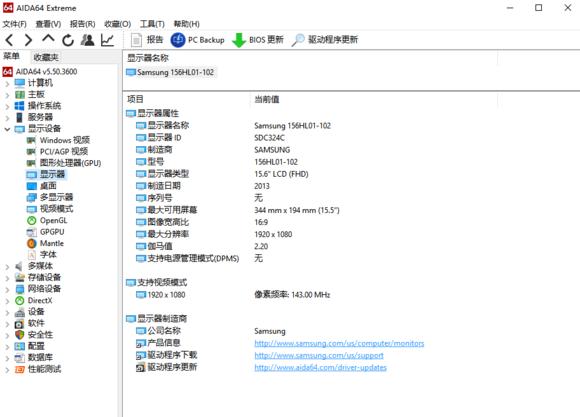Expand the 网络设备 tree node
The height and width of the screenshot is (417, 580).
(x=7, y=290)
